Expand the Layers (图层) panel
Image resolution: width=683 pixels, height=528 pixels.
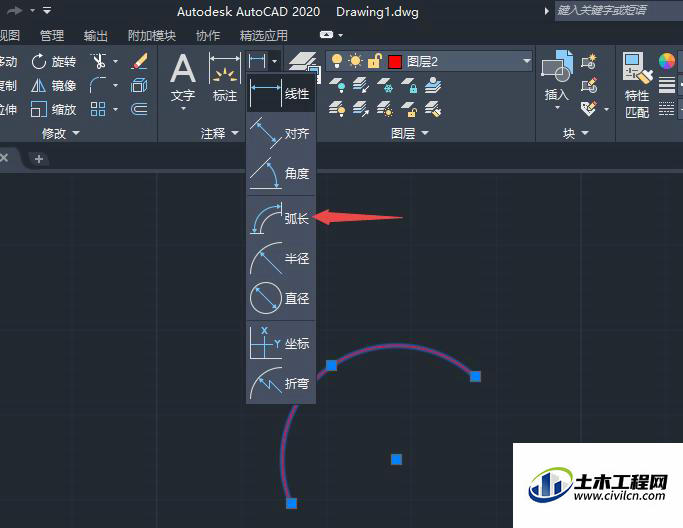point(410,133)
